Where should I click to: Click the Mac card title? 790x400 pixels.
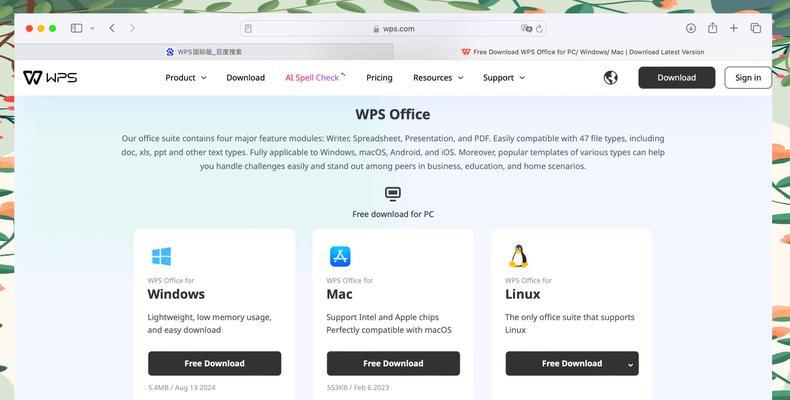click(x=339, y=294)
